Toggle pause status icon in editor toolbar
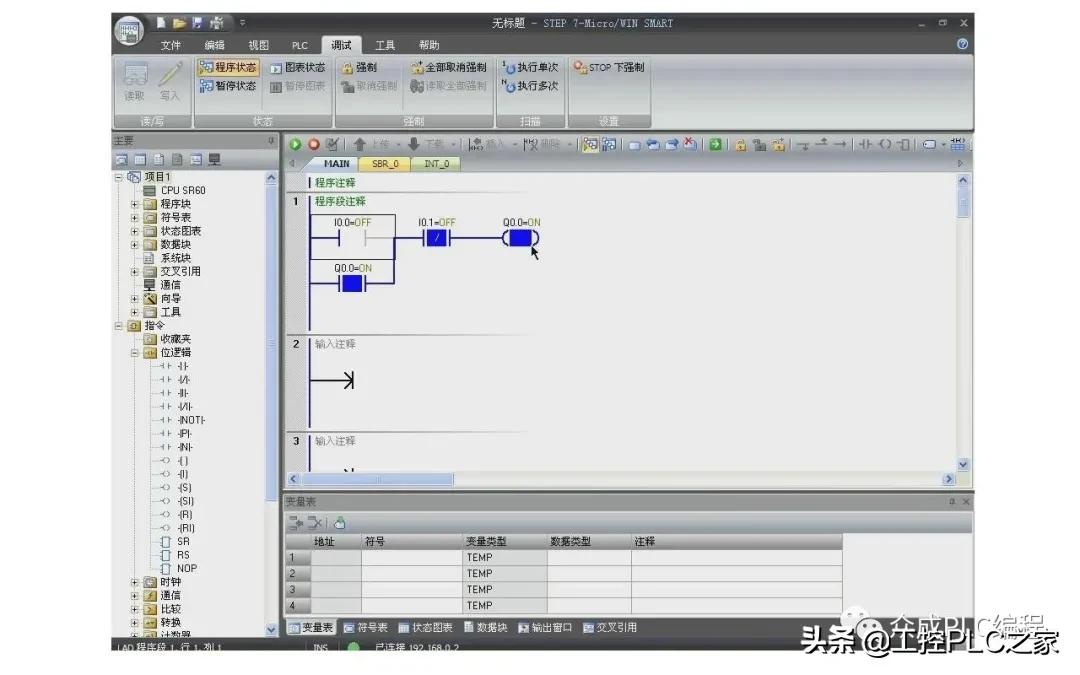The image size is (1080, 675). coord(609,144)
